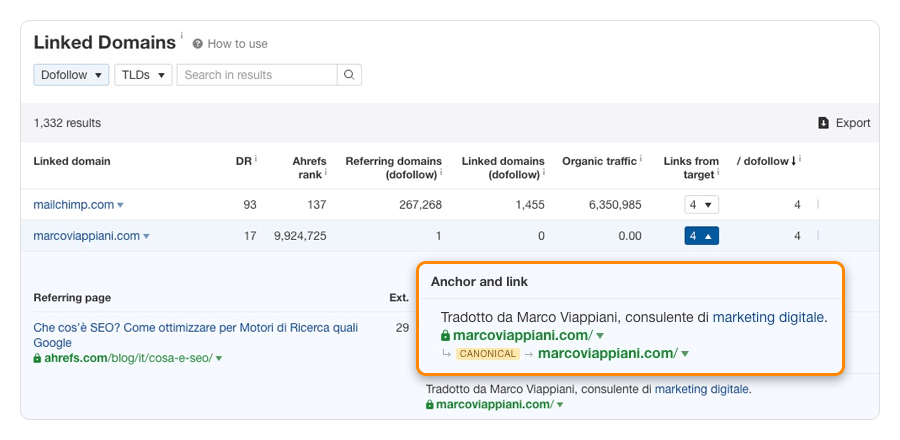Open caret after the last row's marcoviappiani.com/ URL
Viewport: 900px width, 440px height.
coord(560,405)
